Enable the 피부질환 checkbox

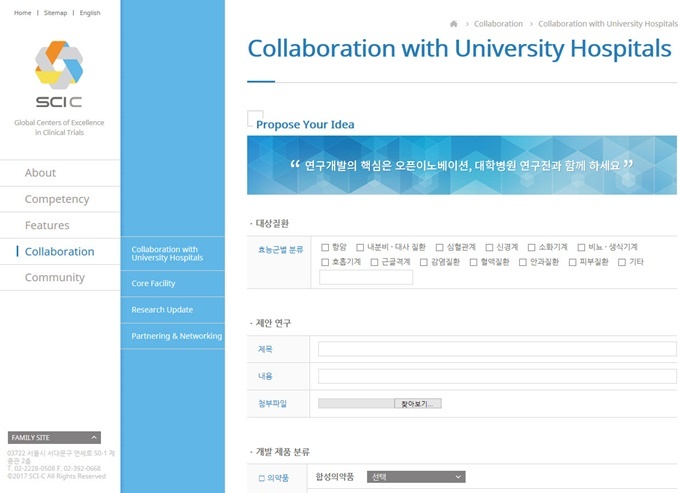(572, 262)
